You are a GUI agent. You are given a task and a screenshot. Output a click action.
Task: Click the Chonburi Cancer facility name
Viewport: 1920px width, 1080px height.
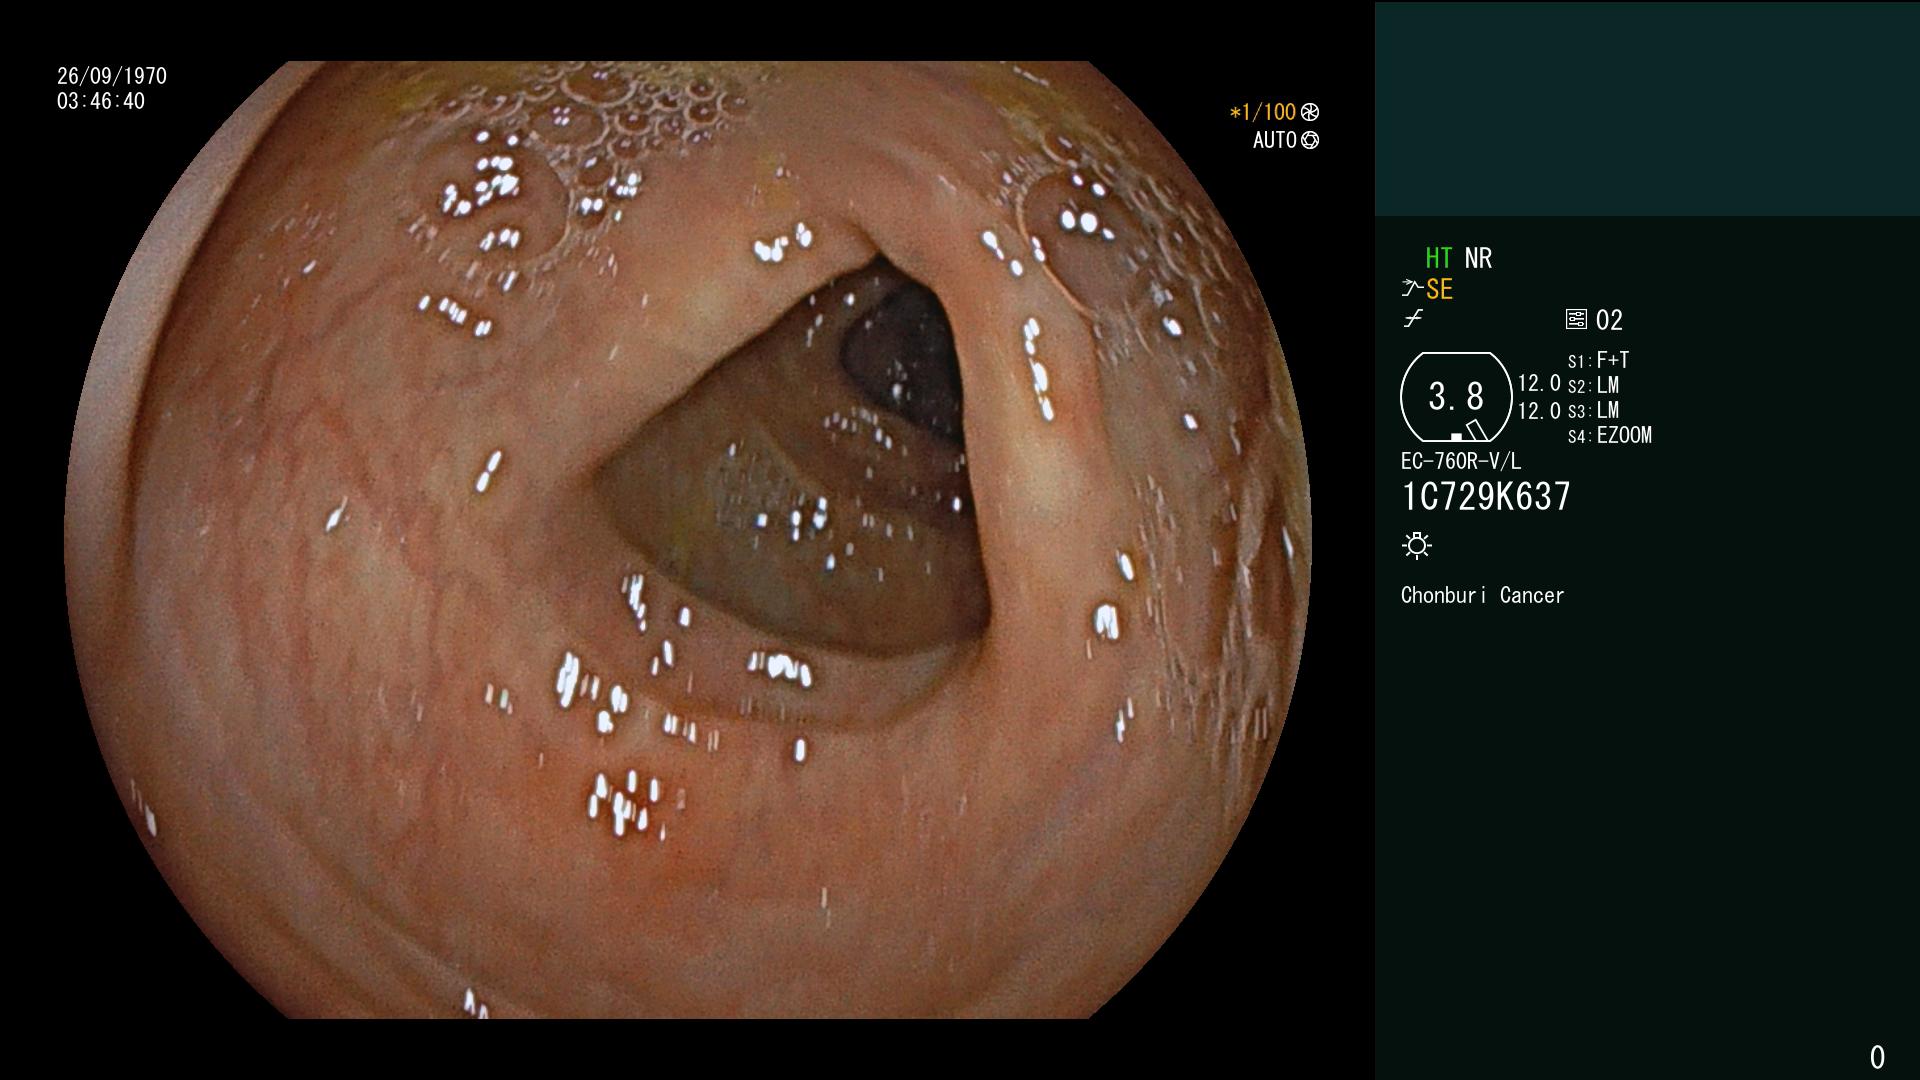tap(1482, 595)
